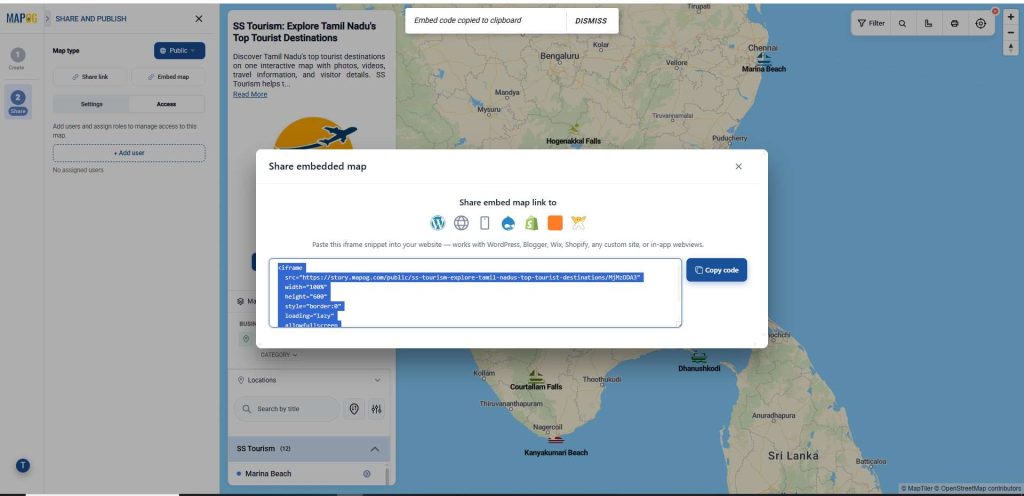The width and height of the screenshot is (1024, 496).
Task: Click inside the iframe code textbox
Action: pyautogui.click(x=475, y=292)
